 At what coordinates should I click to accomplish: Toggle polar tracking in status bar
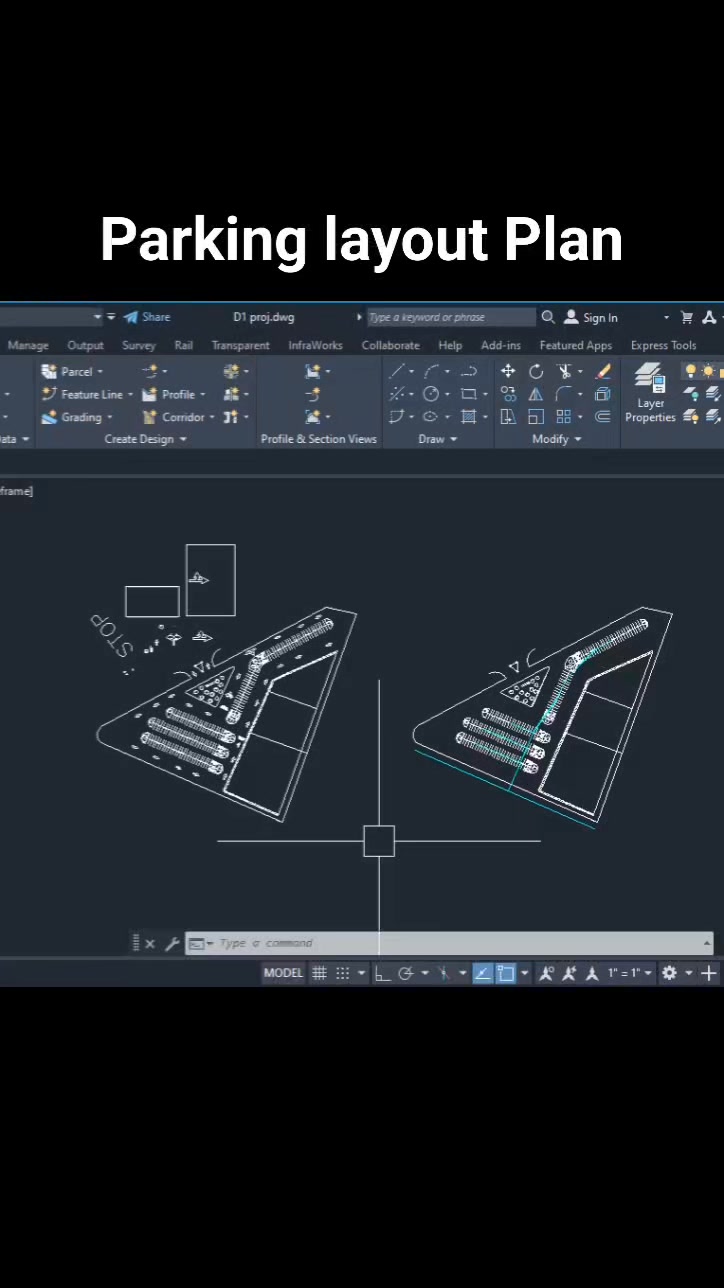point(405,973)
